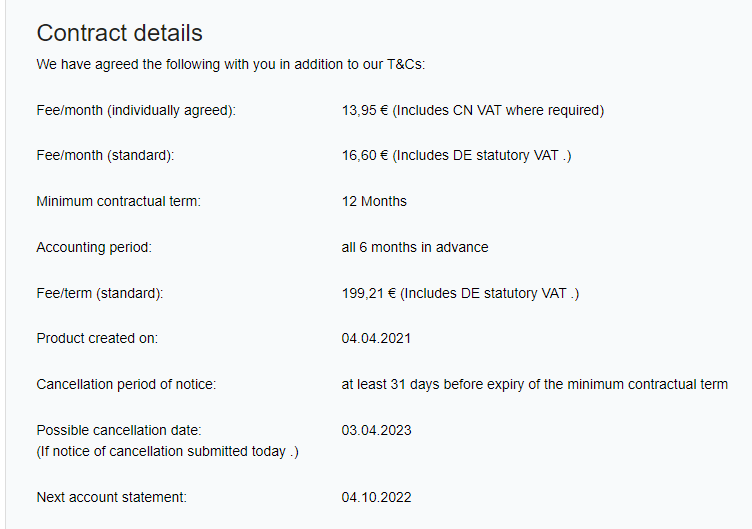Click the 03.04.2023 cancellation date
The width and height of the screenshot is (752, 529).
pyautogui.click(x=376, y=431)
